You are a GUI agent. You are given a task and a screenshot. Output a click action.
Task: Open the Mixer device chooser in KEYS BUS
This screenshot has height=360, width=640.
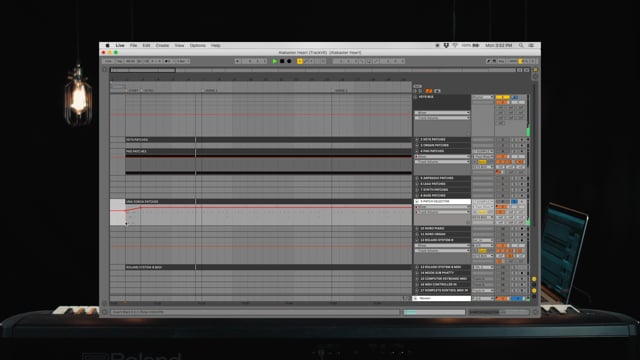(442, 113)
